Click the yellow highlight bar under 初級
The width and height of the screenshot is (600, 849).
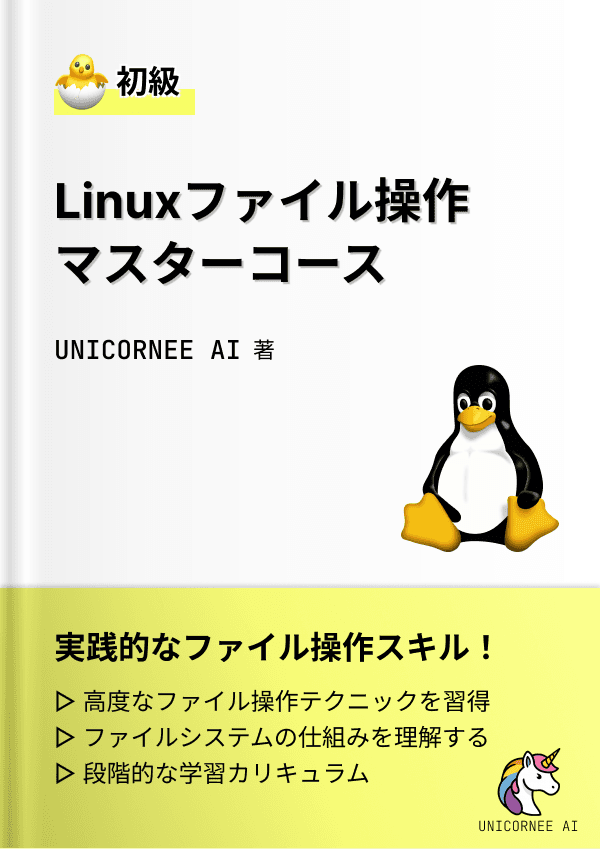(125, 102)
